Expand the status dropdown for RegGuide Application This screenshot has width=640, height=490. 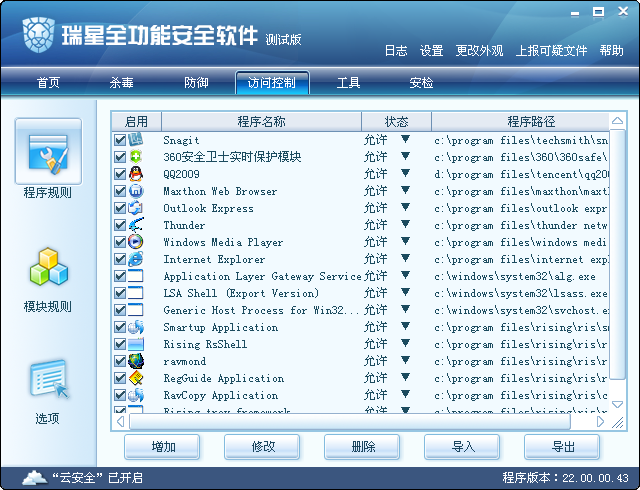pos(405,377)
